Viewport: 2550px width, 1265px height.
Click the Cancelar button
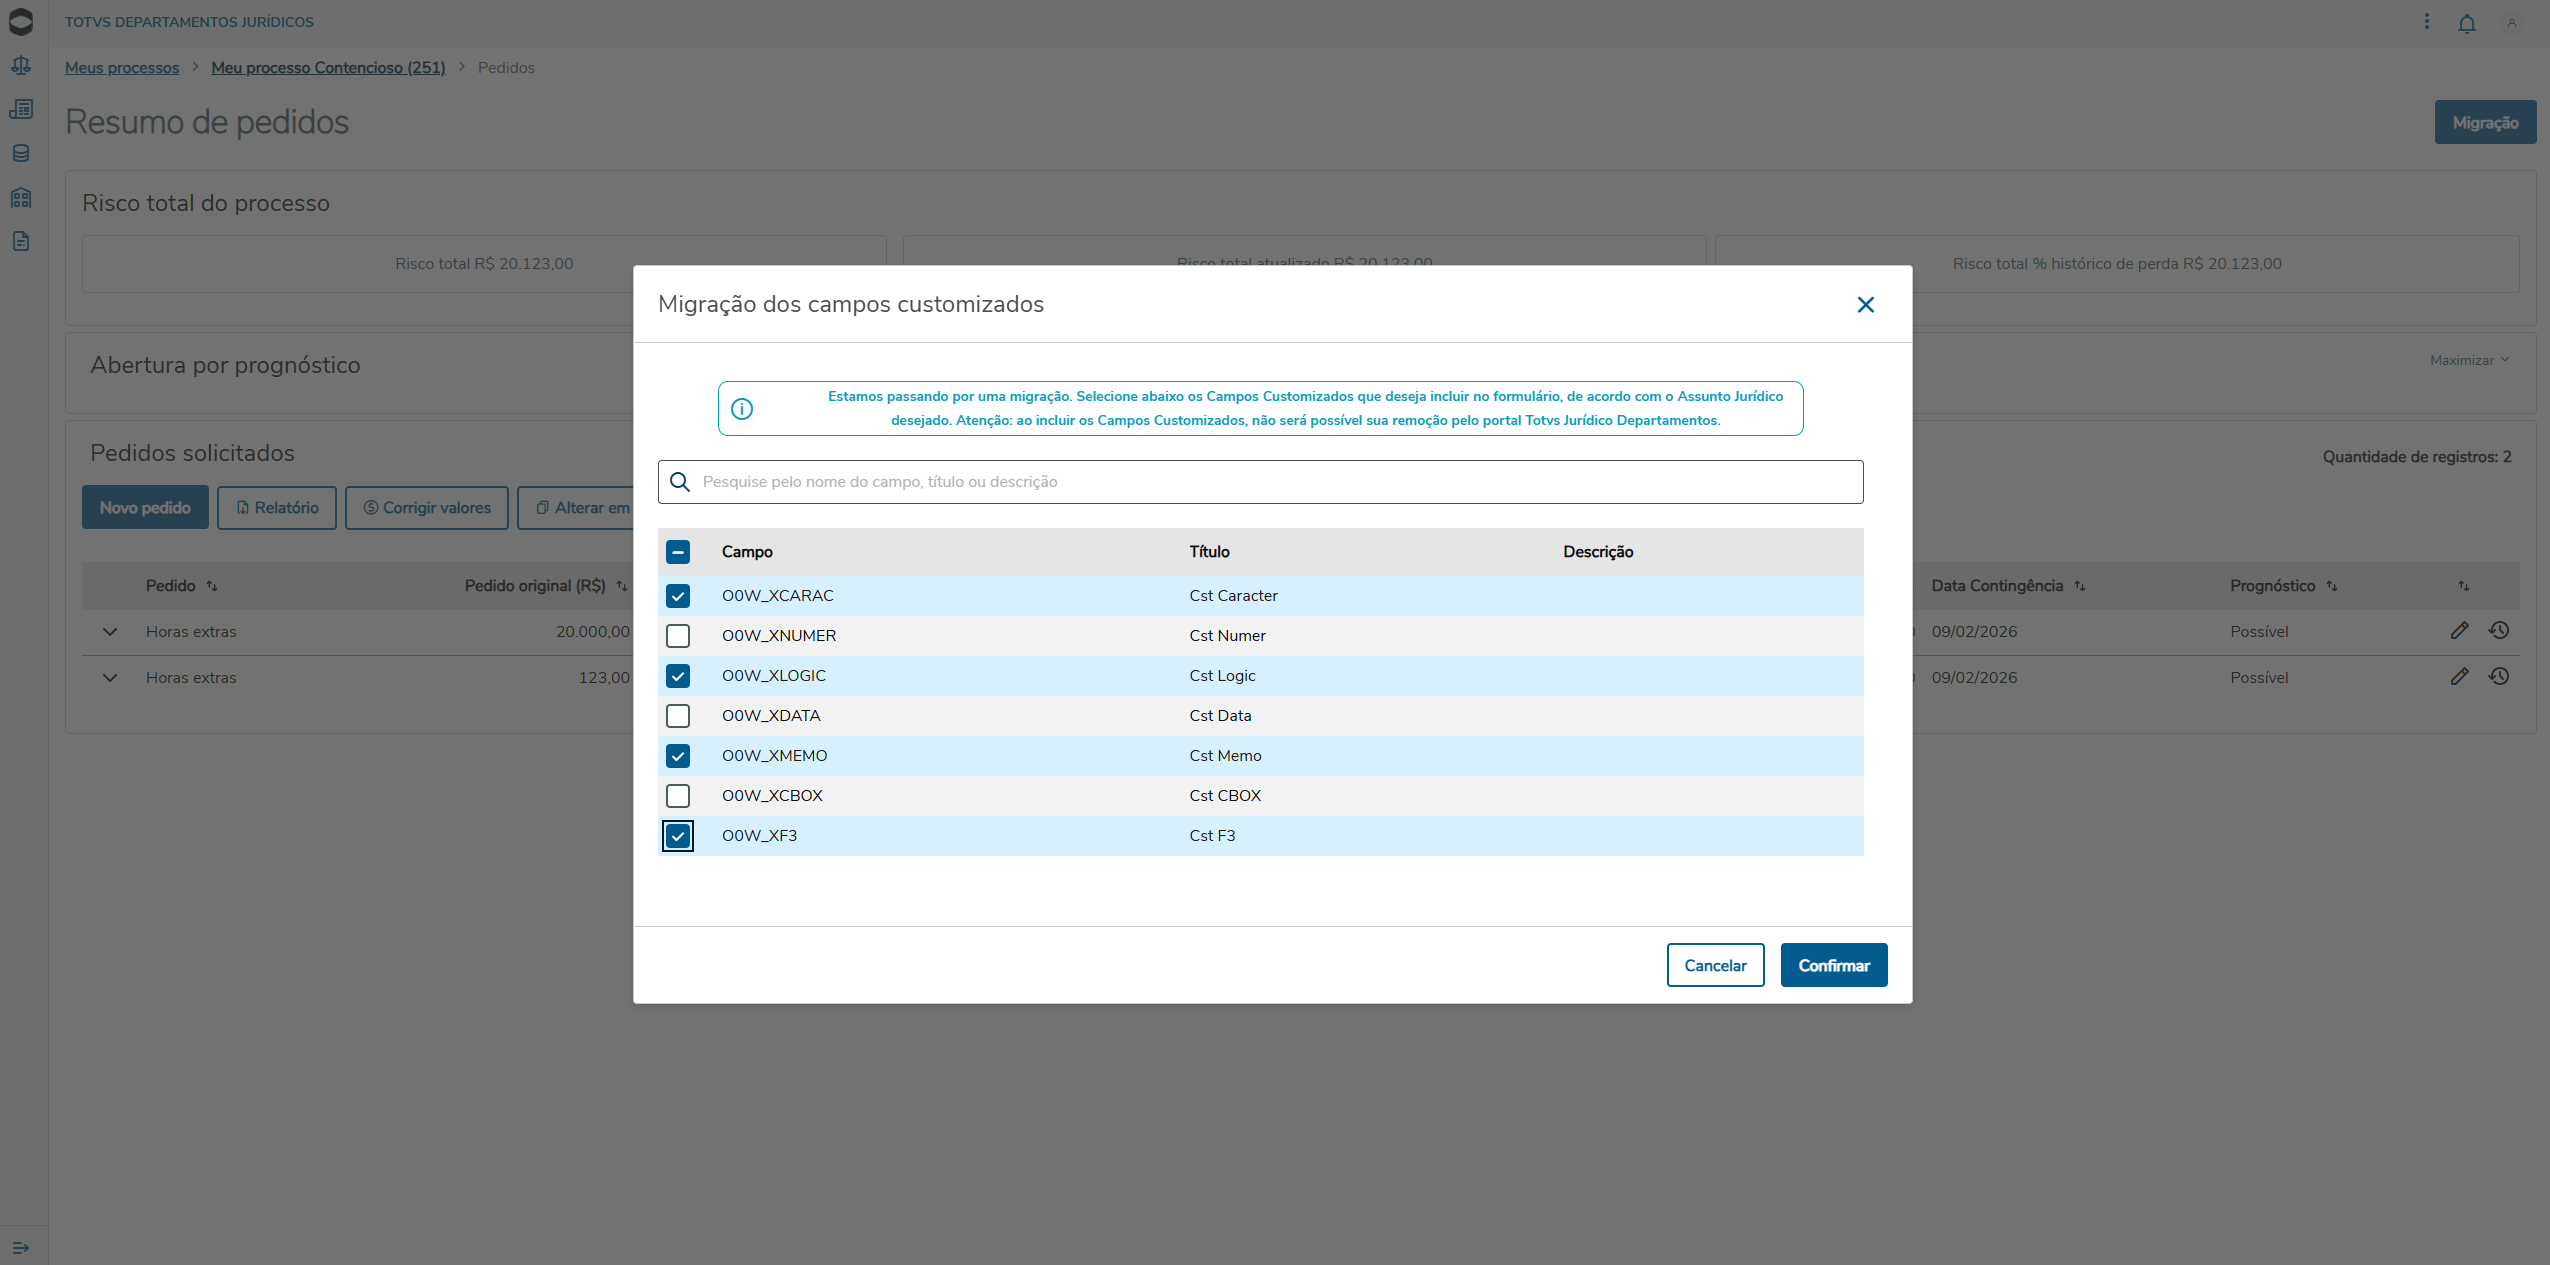1714,965
